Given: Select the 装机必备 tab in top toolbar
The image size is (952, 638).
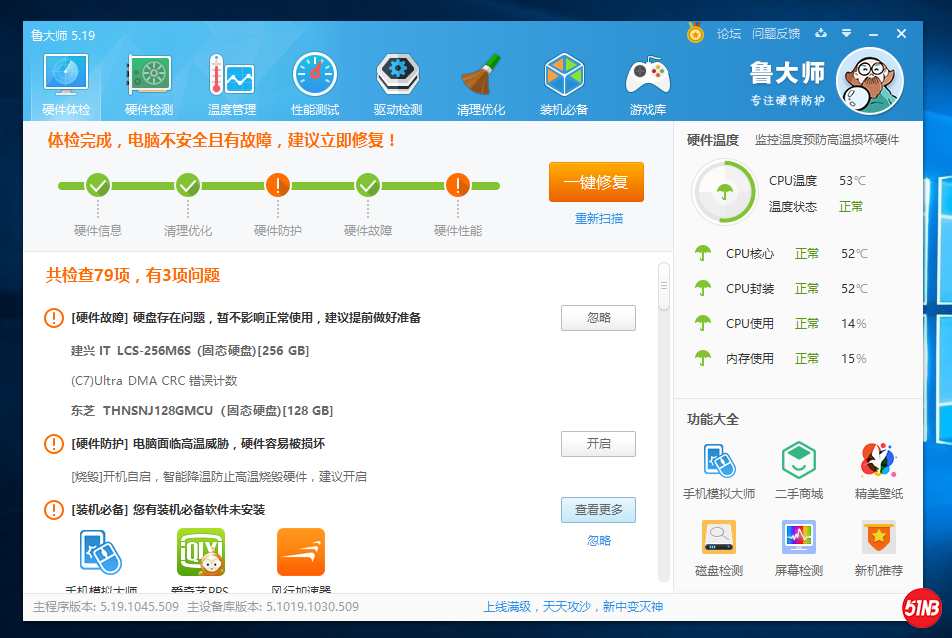Looking at the screenshot, I should [564, 84].
